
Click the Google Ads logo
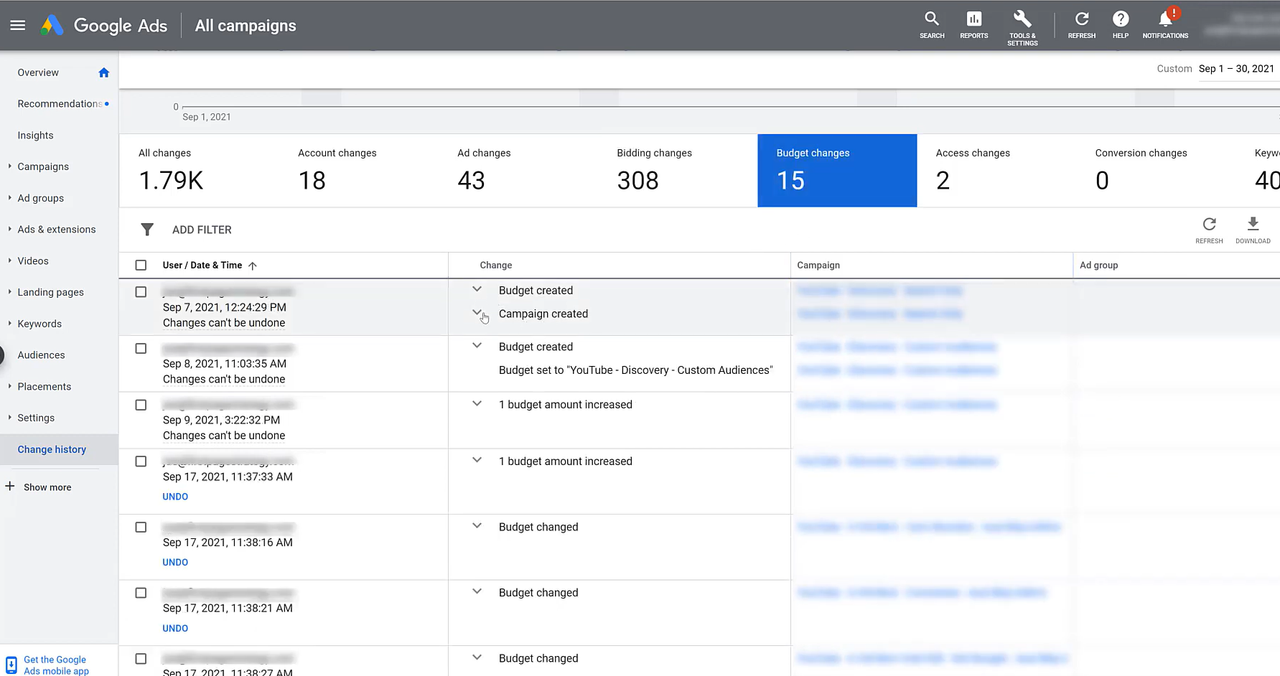pyautogui.click(x=104, y=26)
